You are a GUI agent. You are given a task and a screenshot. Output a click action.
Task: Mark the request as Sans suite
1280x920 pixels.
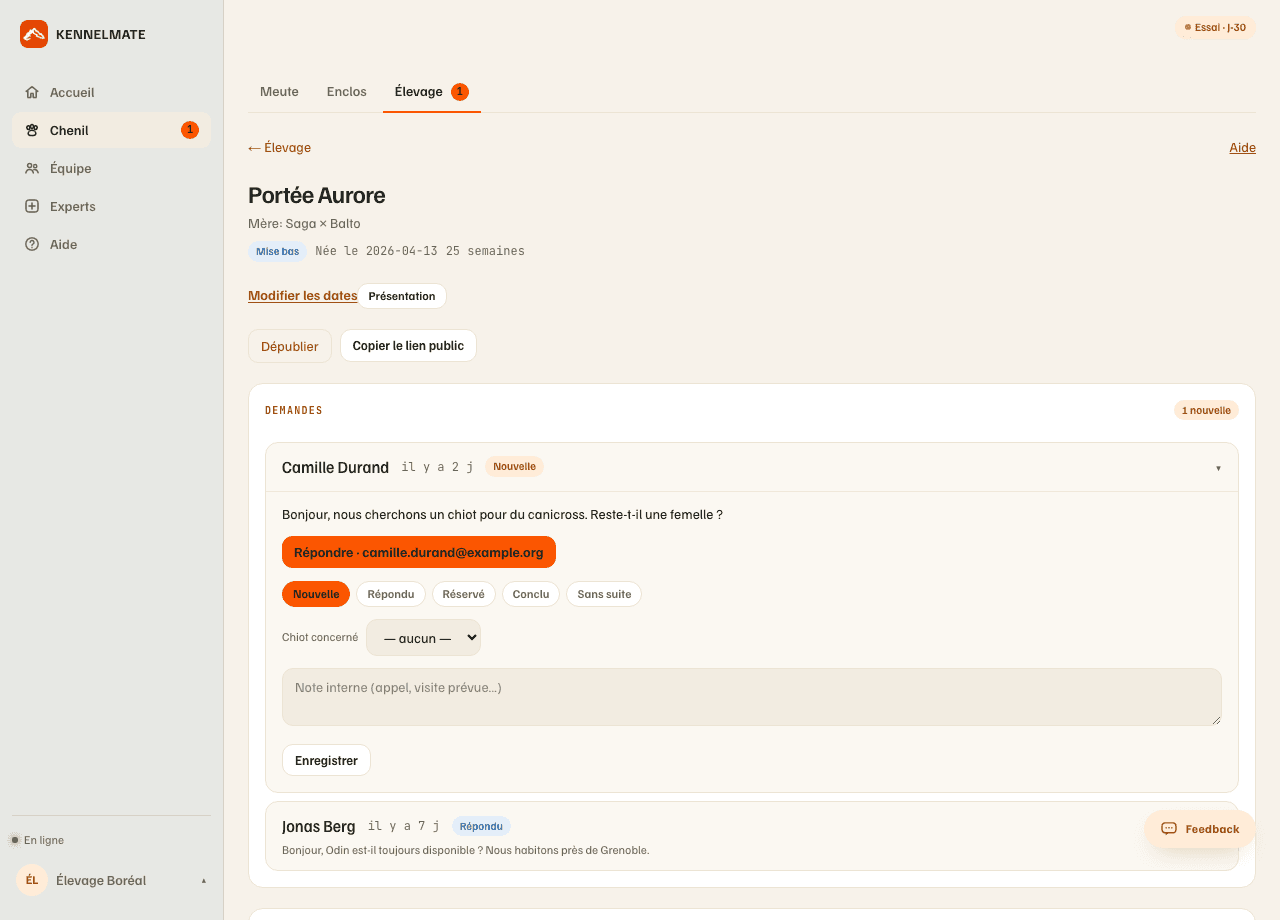[604, 594]
